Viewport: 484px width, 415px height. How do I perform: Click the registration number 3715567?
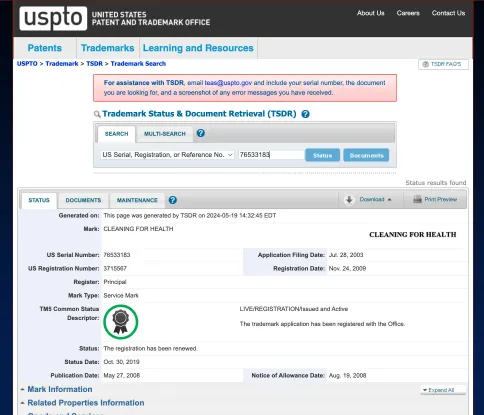pyautogui.click(x=115, y=268)
